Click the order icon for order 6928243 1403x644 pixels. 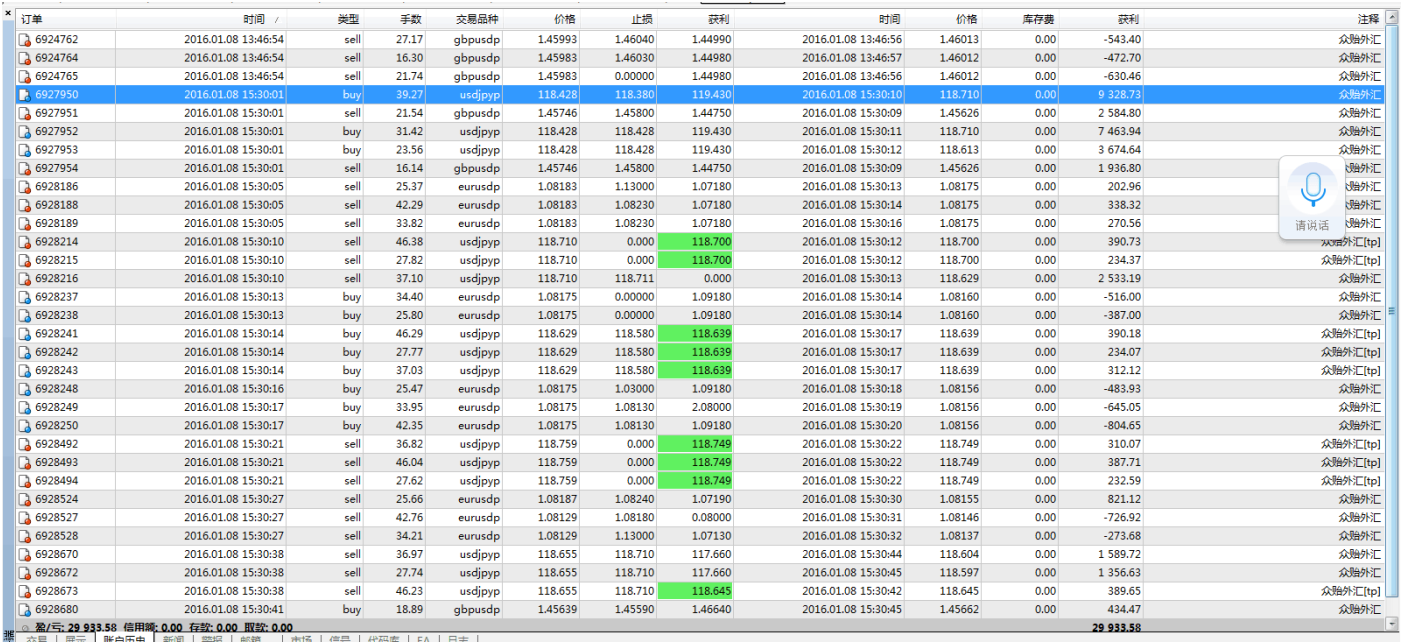click(x=25, y=371)
